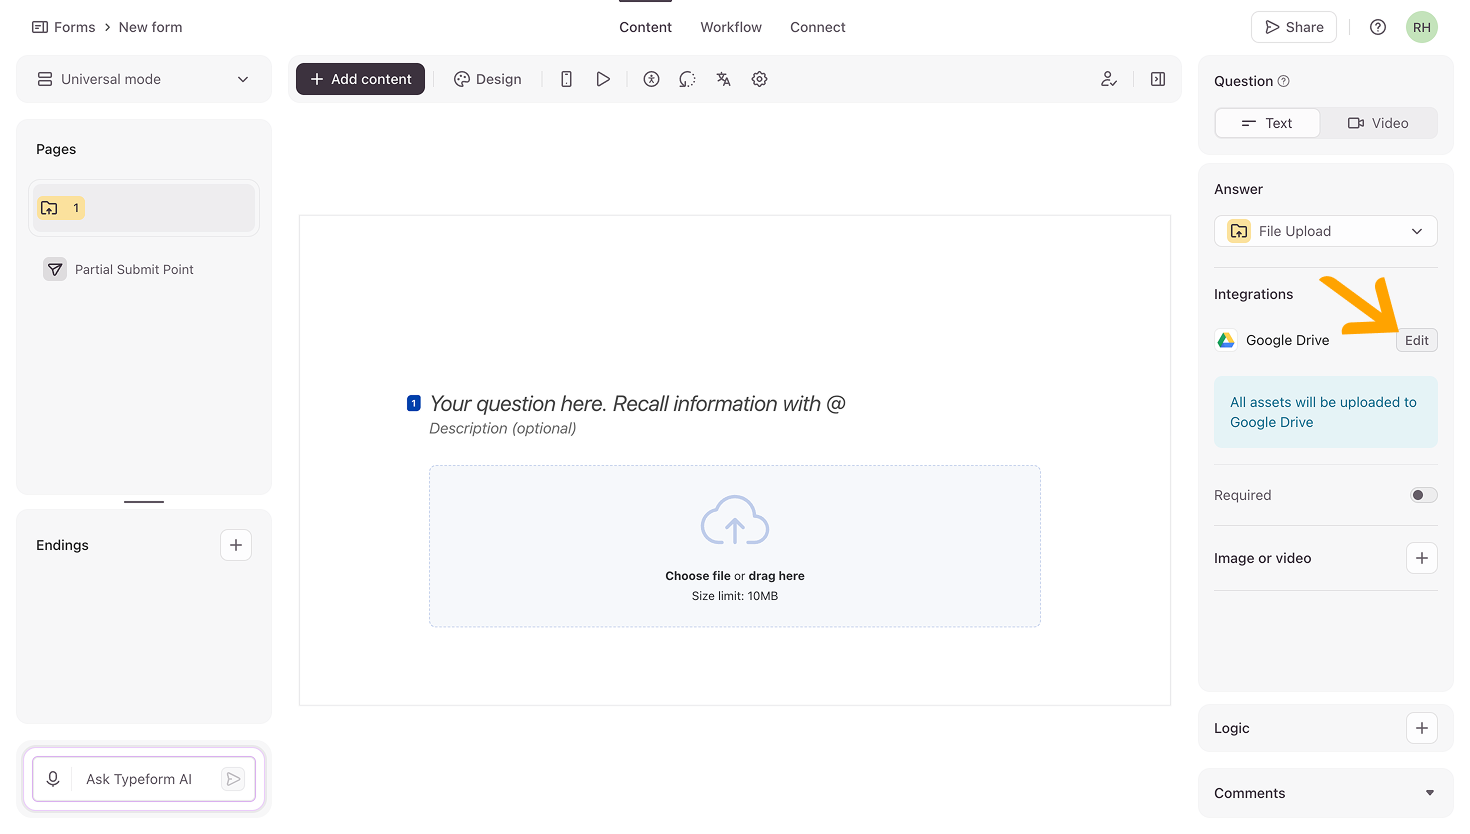Image resolution: width=1470 pixels, height=834 pixels.
Task: Open the mobile preview icon in the toolbar
Action: coord(566,79)
